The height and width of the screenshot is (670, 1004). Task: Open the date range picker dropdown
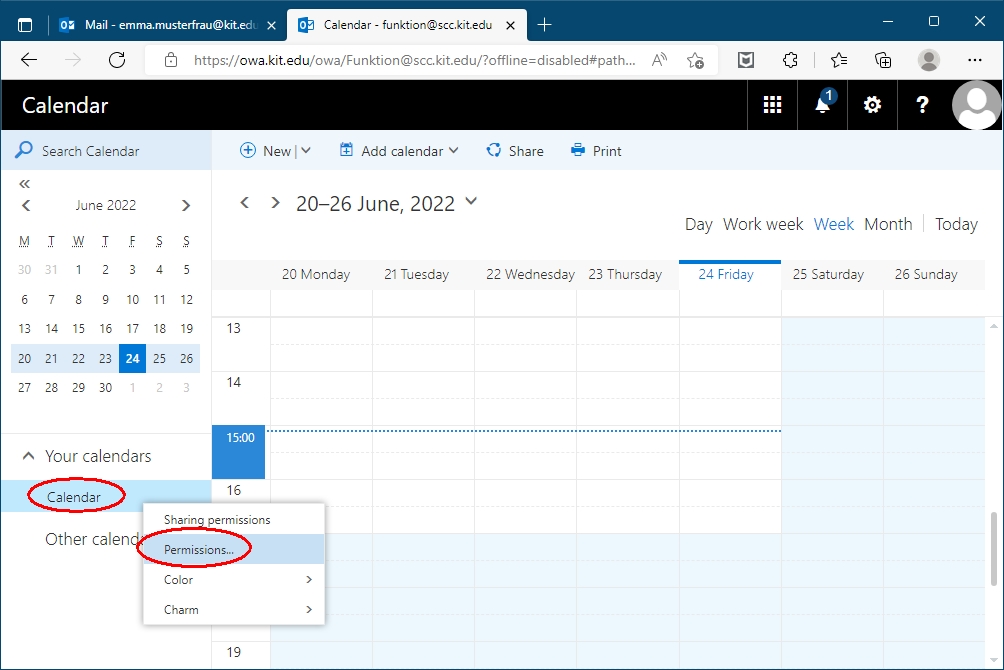[x=471, y=202]
